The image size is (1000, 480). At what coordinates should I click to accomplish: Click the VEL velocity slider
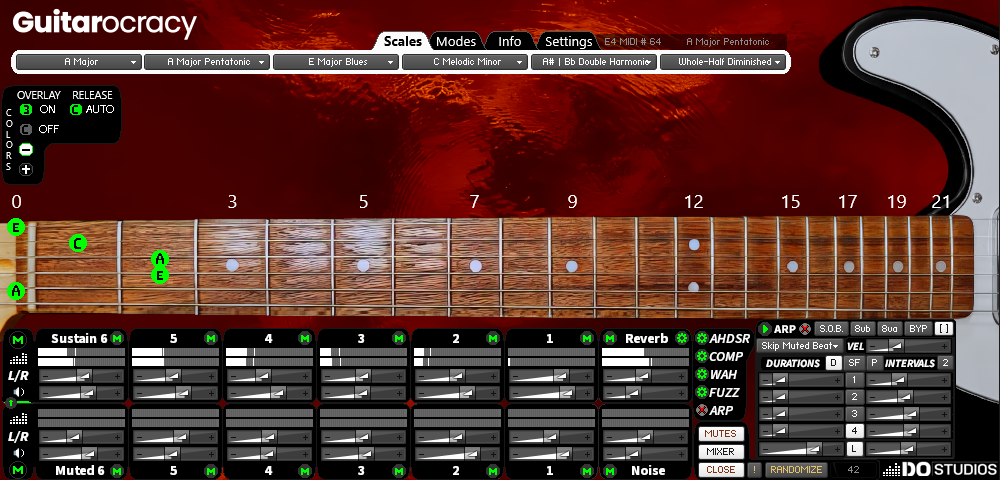(x=908, y=345)
